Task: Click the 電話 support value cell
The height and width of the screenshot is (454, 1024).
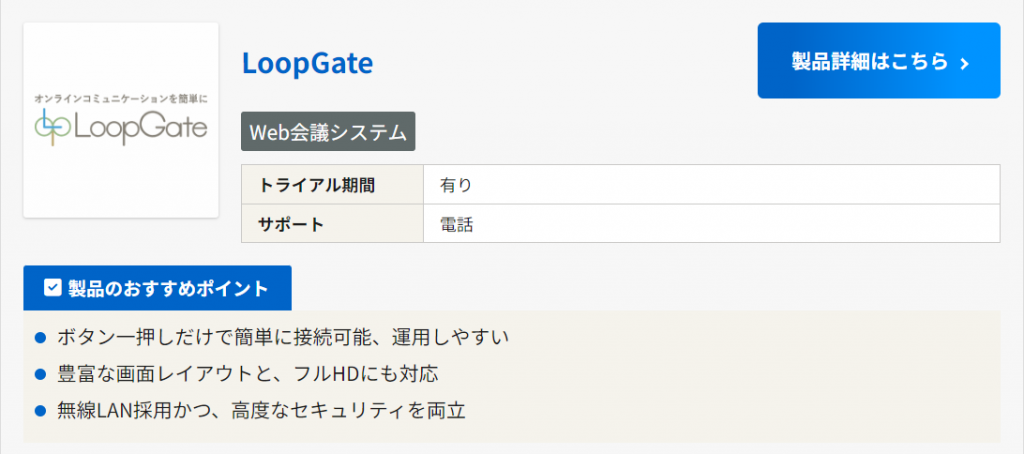Action: point(711,224)
